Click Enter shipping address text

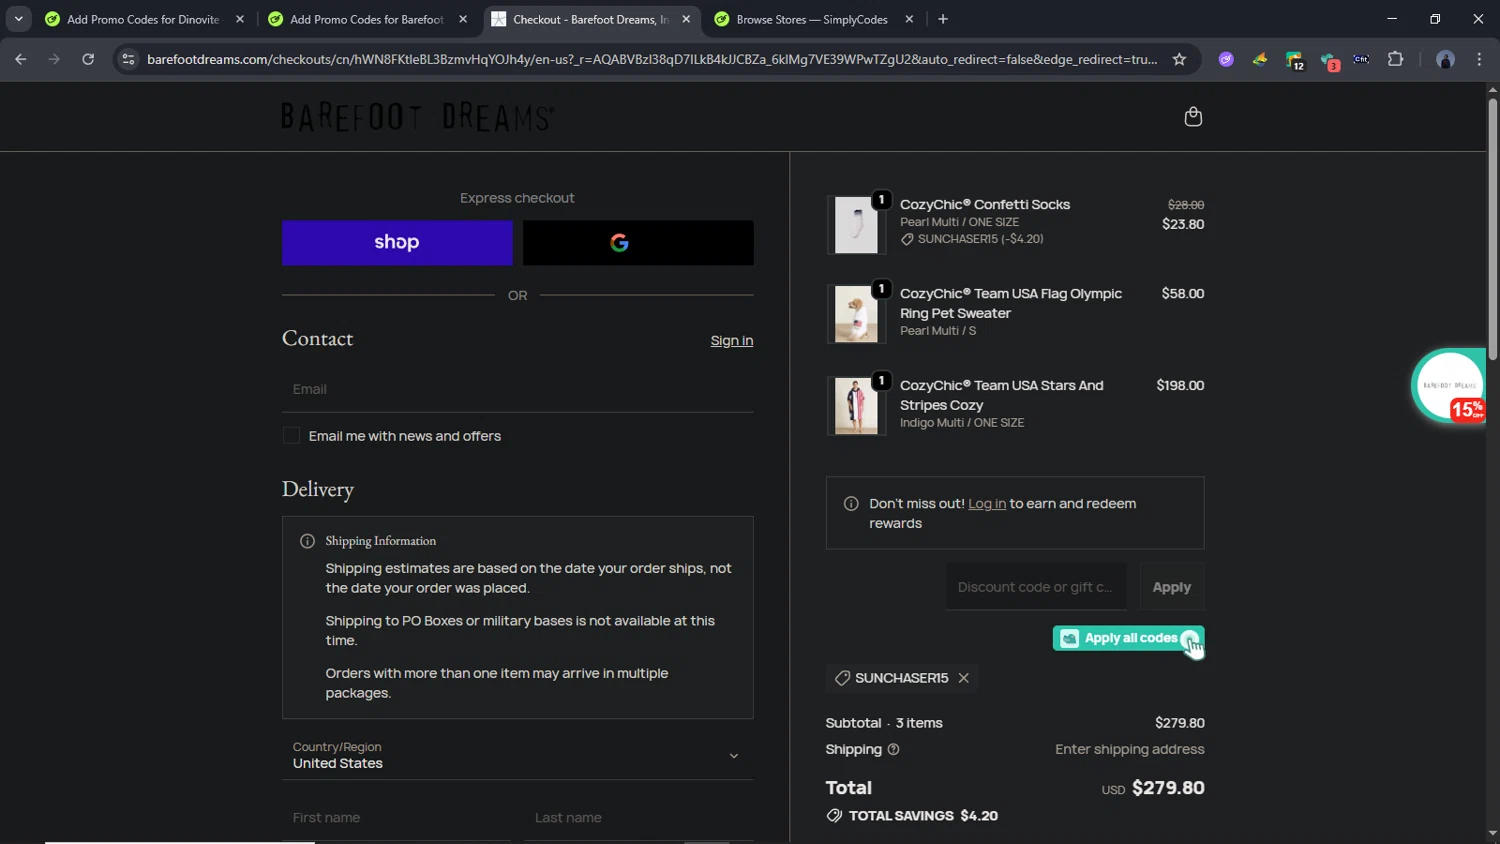pos(1130,749)
